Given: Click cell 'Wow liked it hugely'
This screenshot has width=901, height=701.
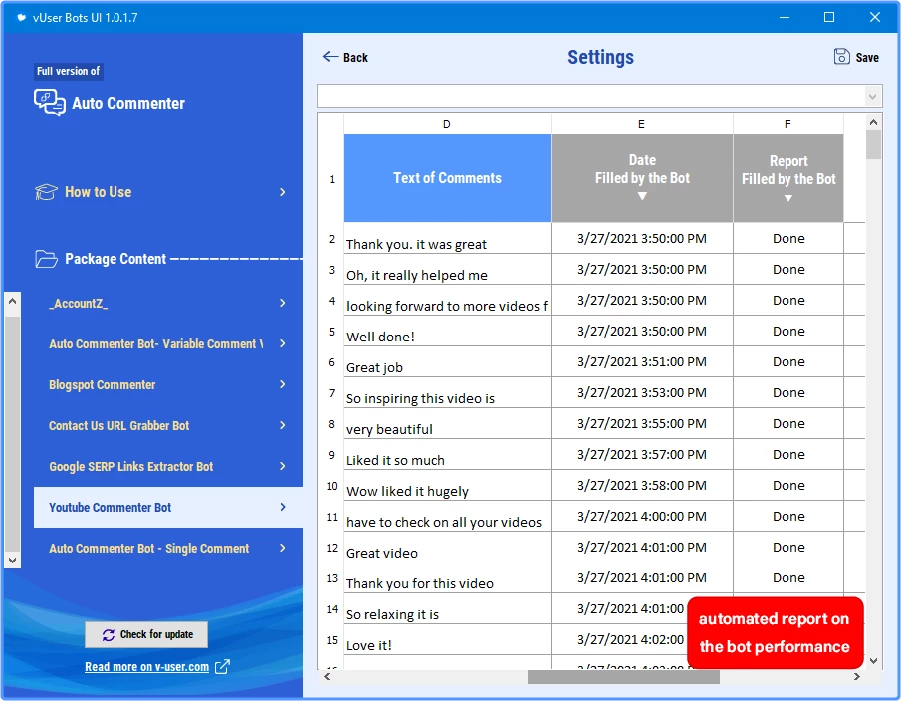Looking at the screenshot, I should pyautogui.click(x=447, y=486).
